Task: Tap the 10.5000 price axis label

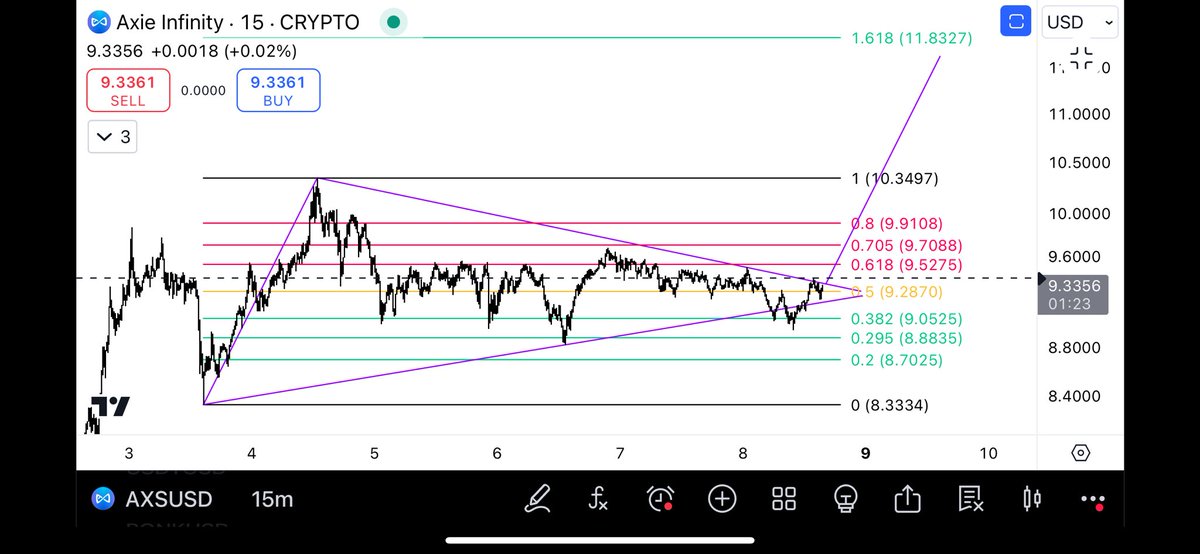Action: 1078,163
